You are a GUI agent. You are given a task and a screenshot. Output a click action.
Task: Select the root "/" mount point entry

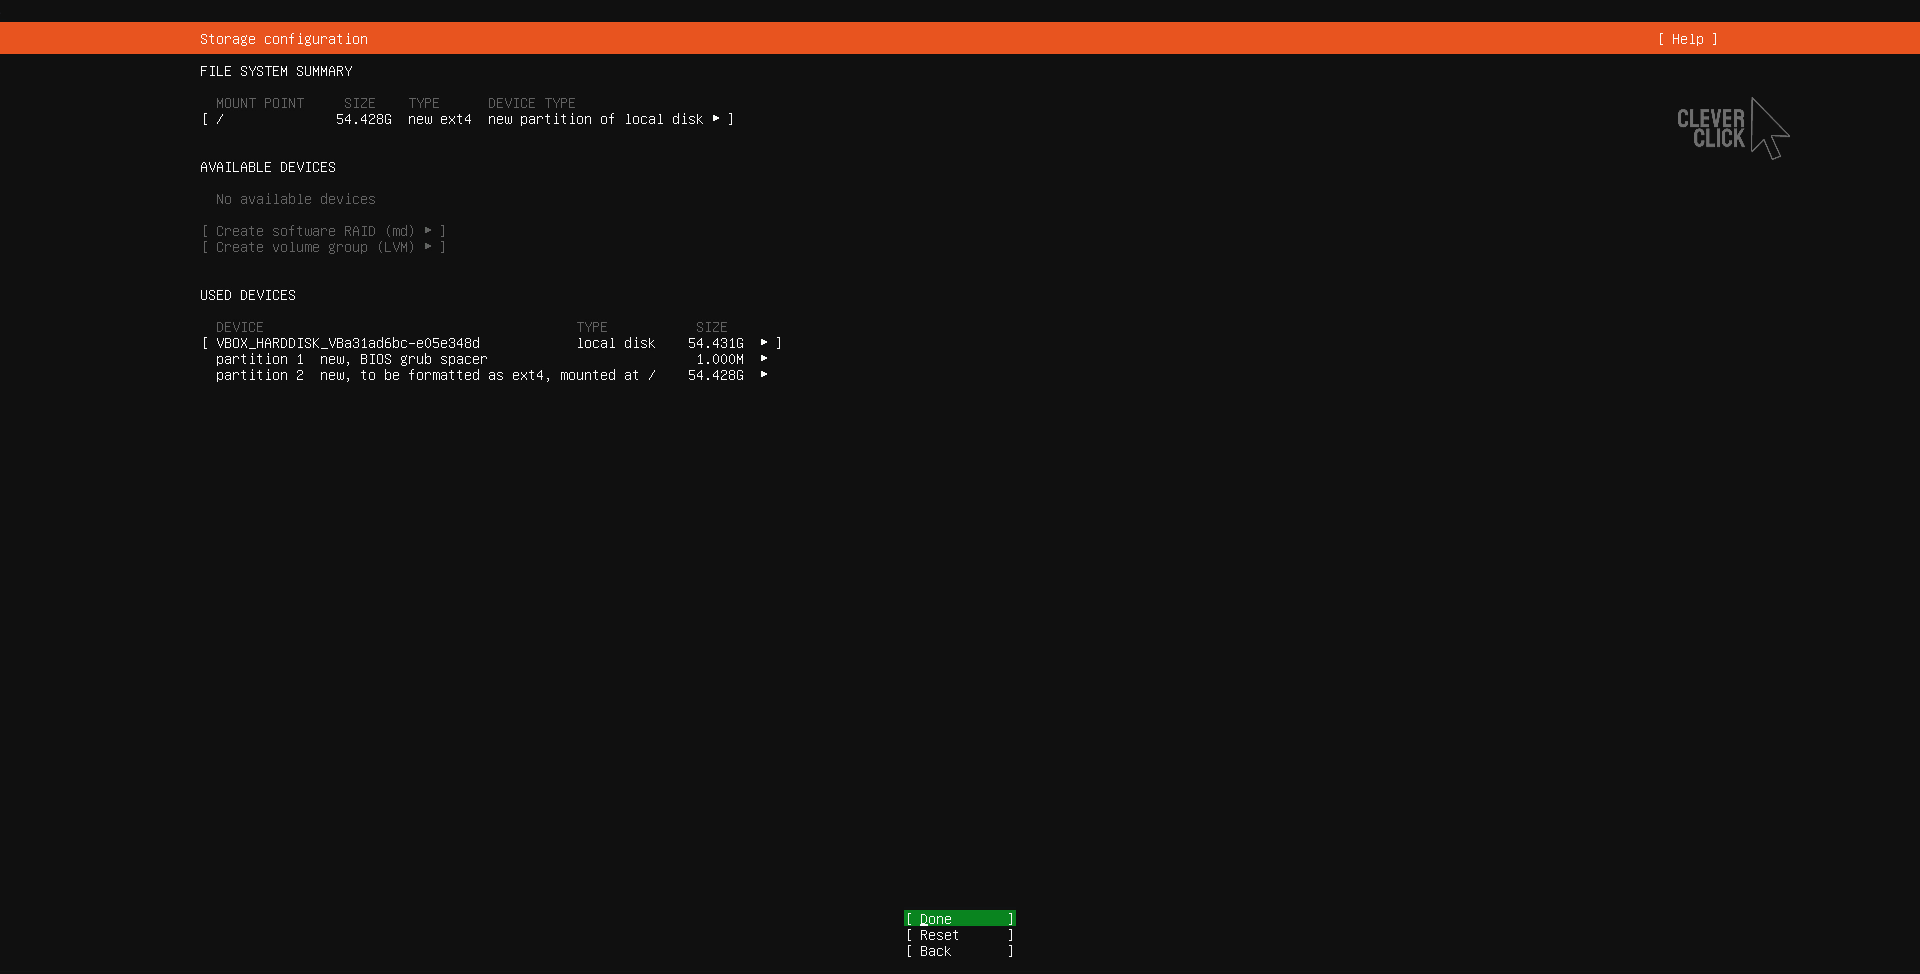point(220,119)
